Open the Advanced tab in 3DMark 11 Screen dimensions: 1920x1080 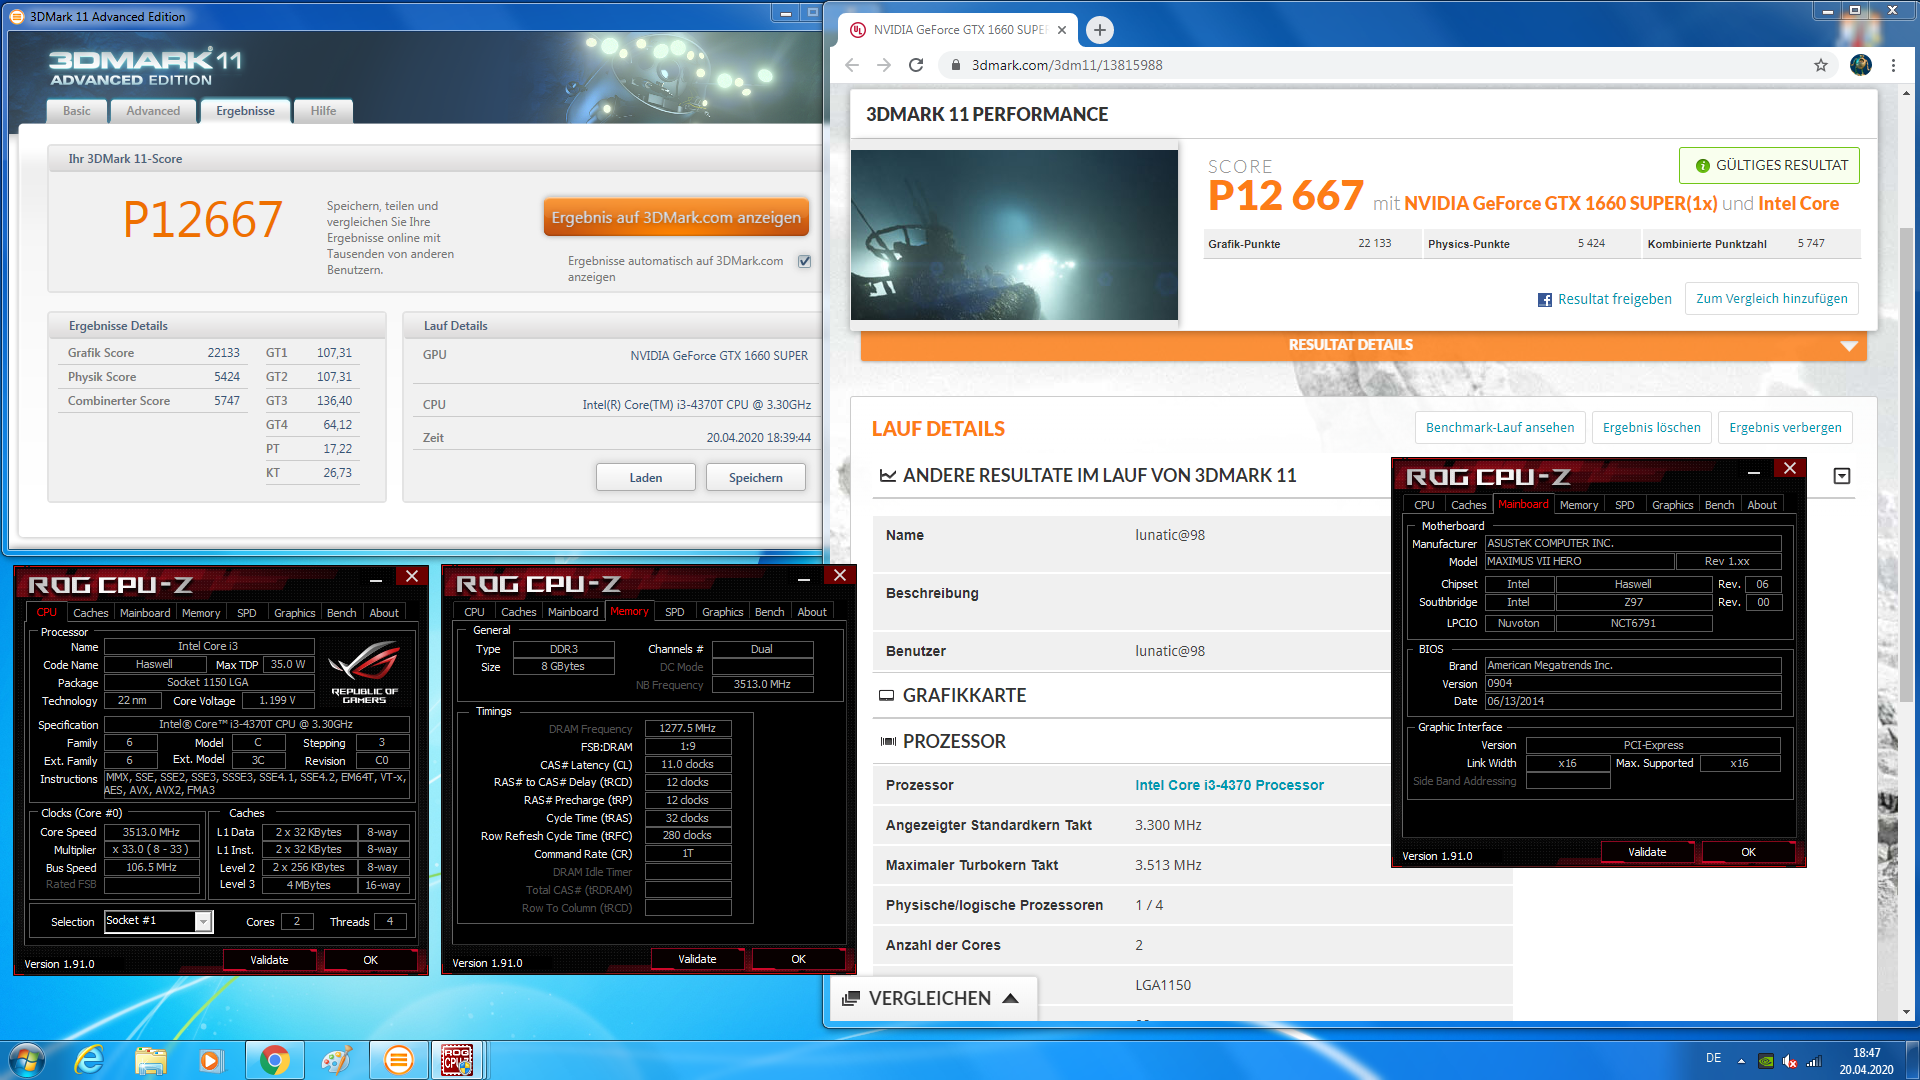pyautogui.click(x=153, y=111)
